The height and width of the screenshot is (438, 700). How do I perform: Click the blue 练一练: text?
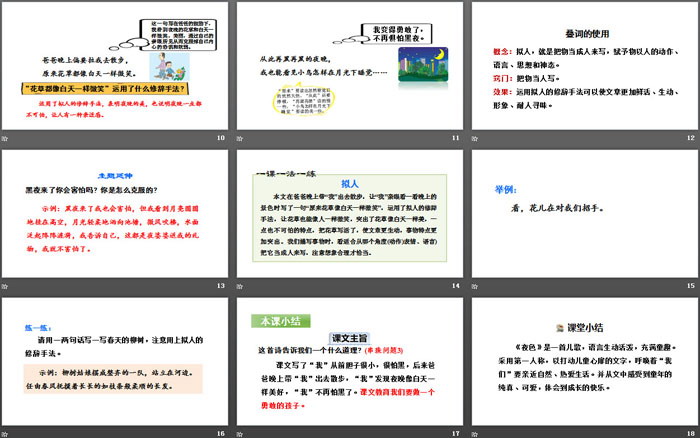[x=38, y=328]
